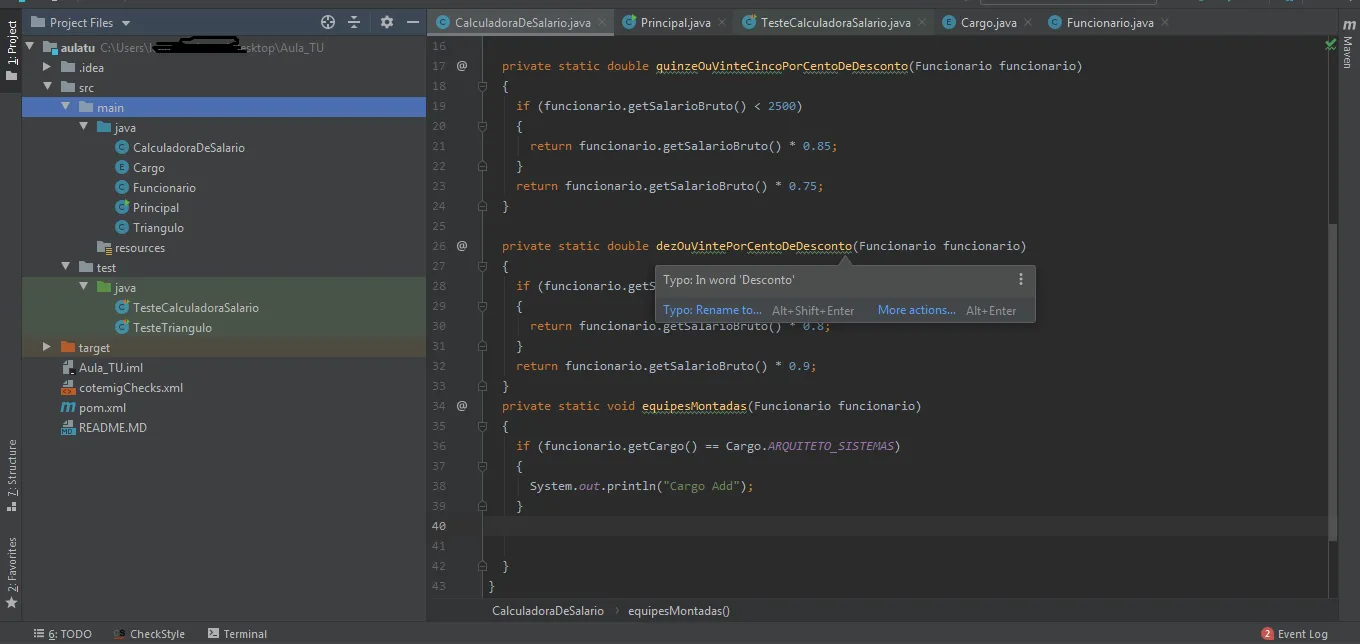Click the locate/scroll from source target icon
Screen dimensions: 1360x644
coord(328,22)
